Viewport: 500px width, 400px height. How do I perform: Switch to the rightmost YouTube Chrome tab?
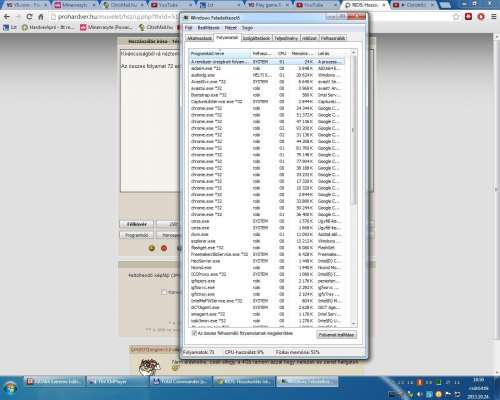(x=413, y=5)
